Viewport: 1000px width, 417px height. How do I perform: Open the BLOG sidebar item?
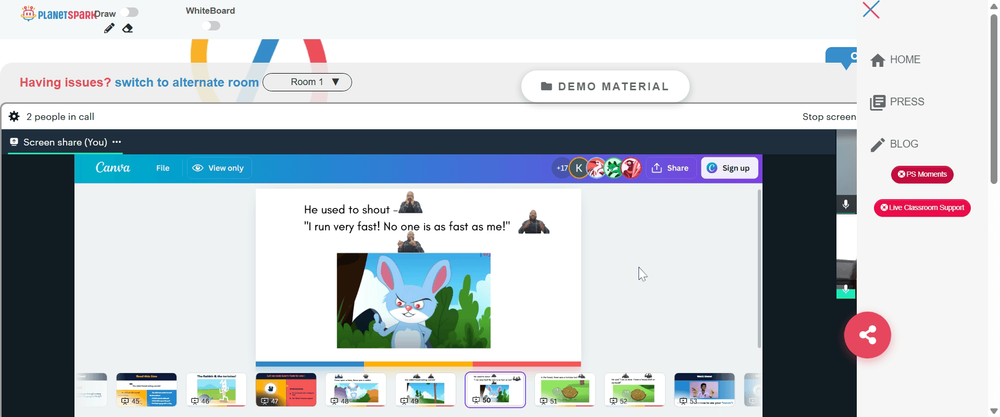895,144
